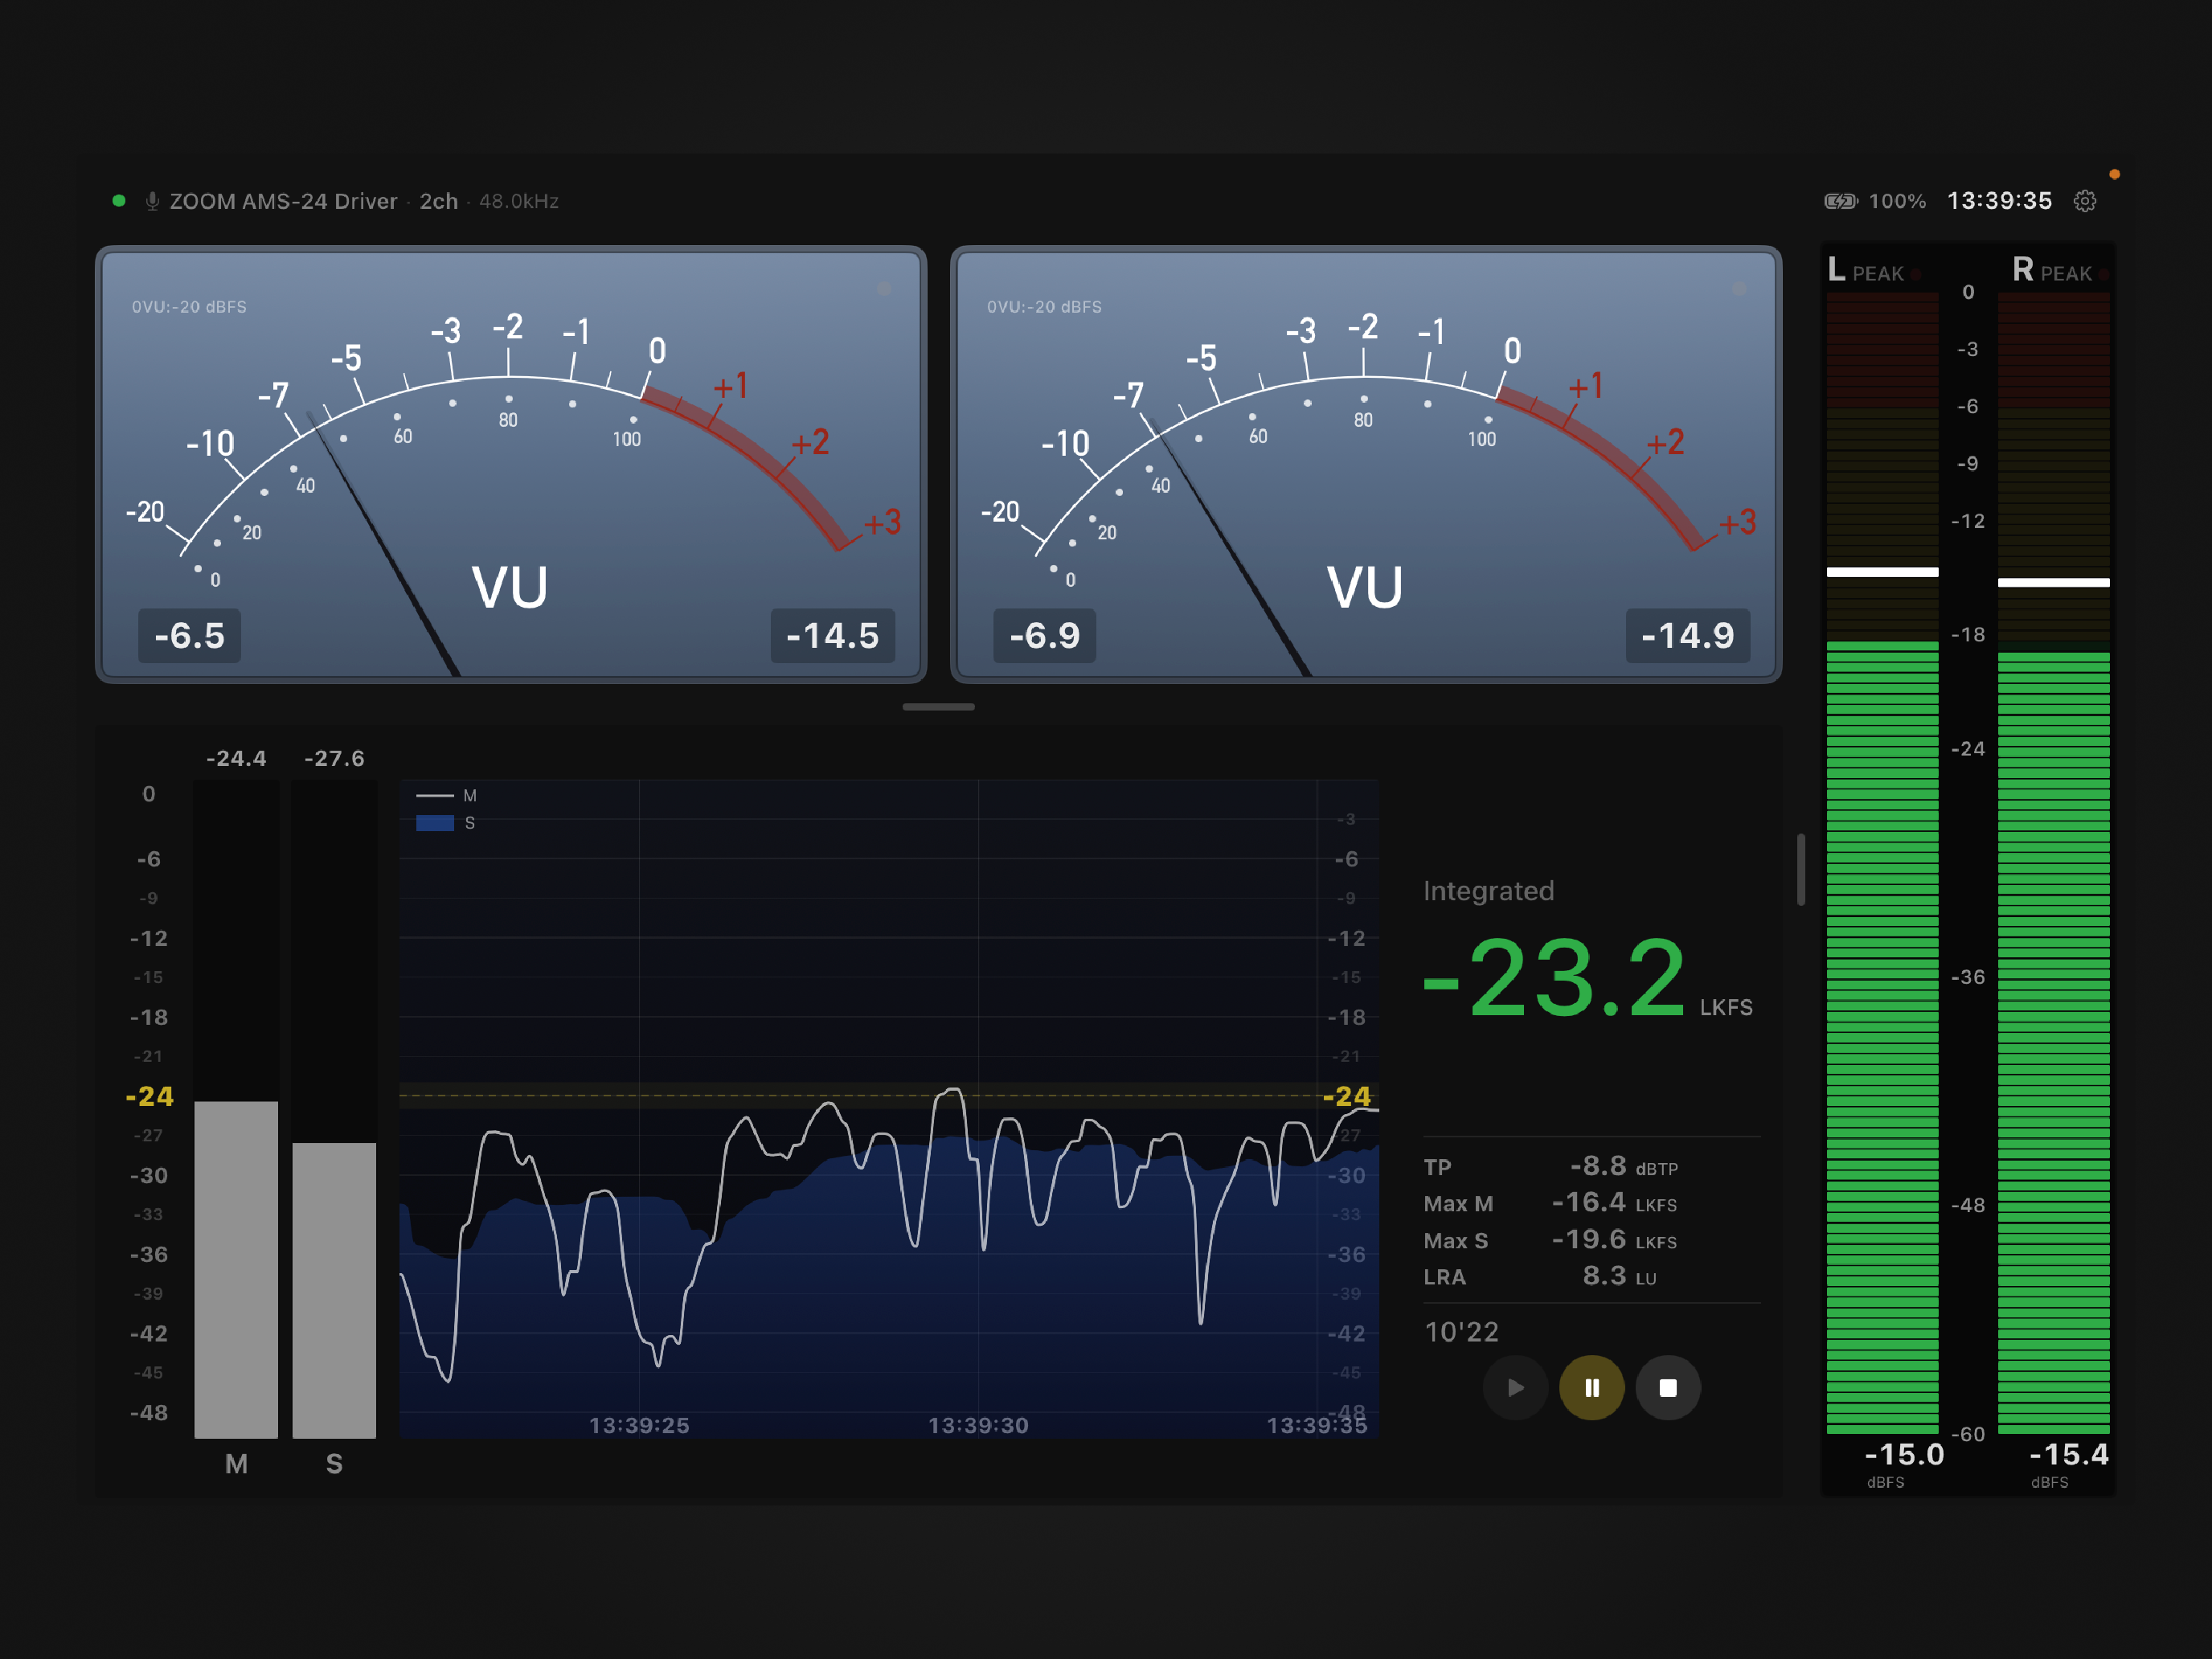Click the 13:39:30 timeline label
2212x1659 pixels.
click(978, 1425)
